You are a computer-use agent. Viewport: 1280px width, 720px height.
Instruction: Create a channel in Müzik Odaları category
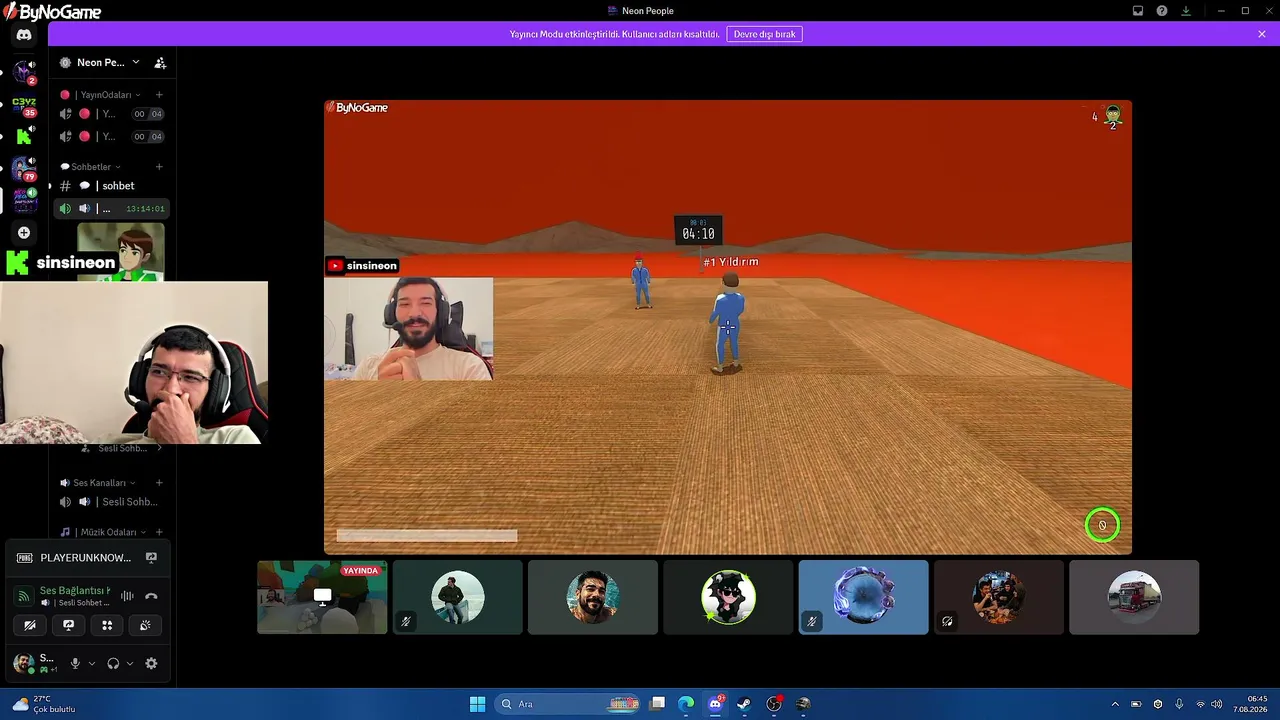pos(159,532)
